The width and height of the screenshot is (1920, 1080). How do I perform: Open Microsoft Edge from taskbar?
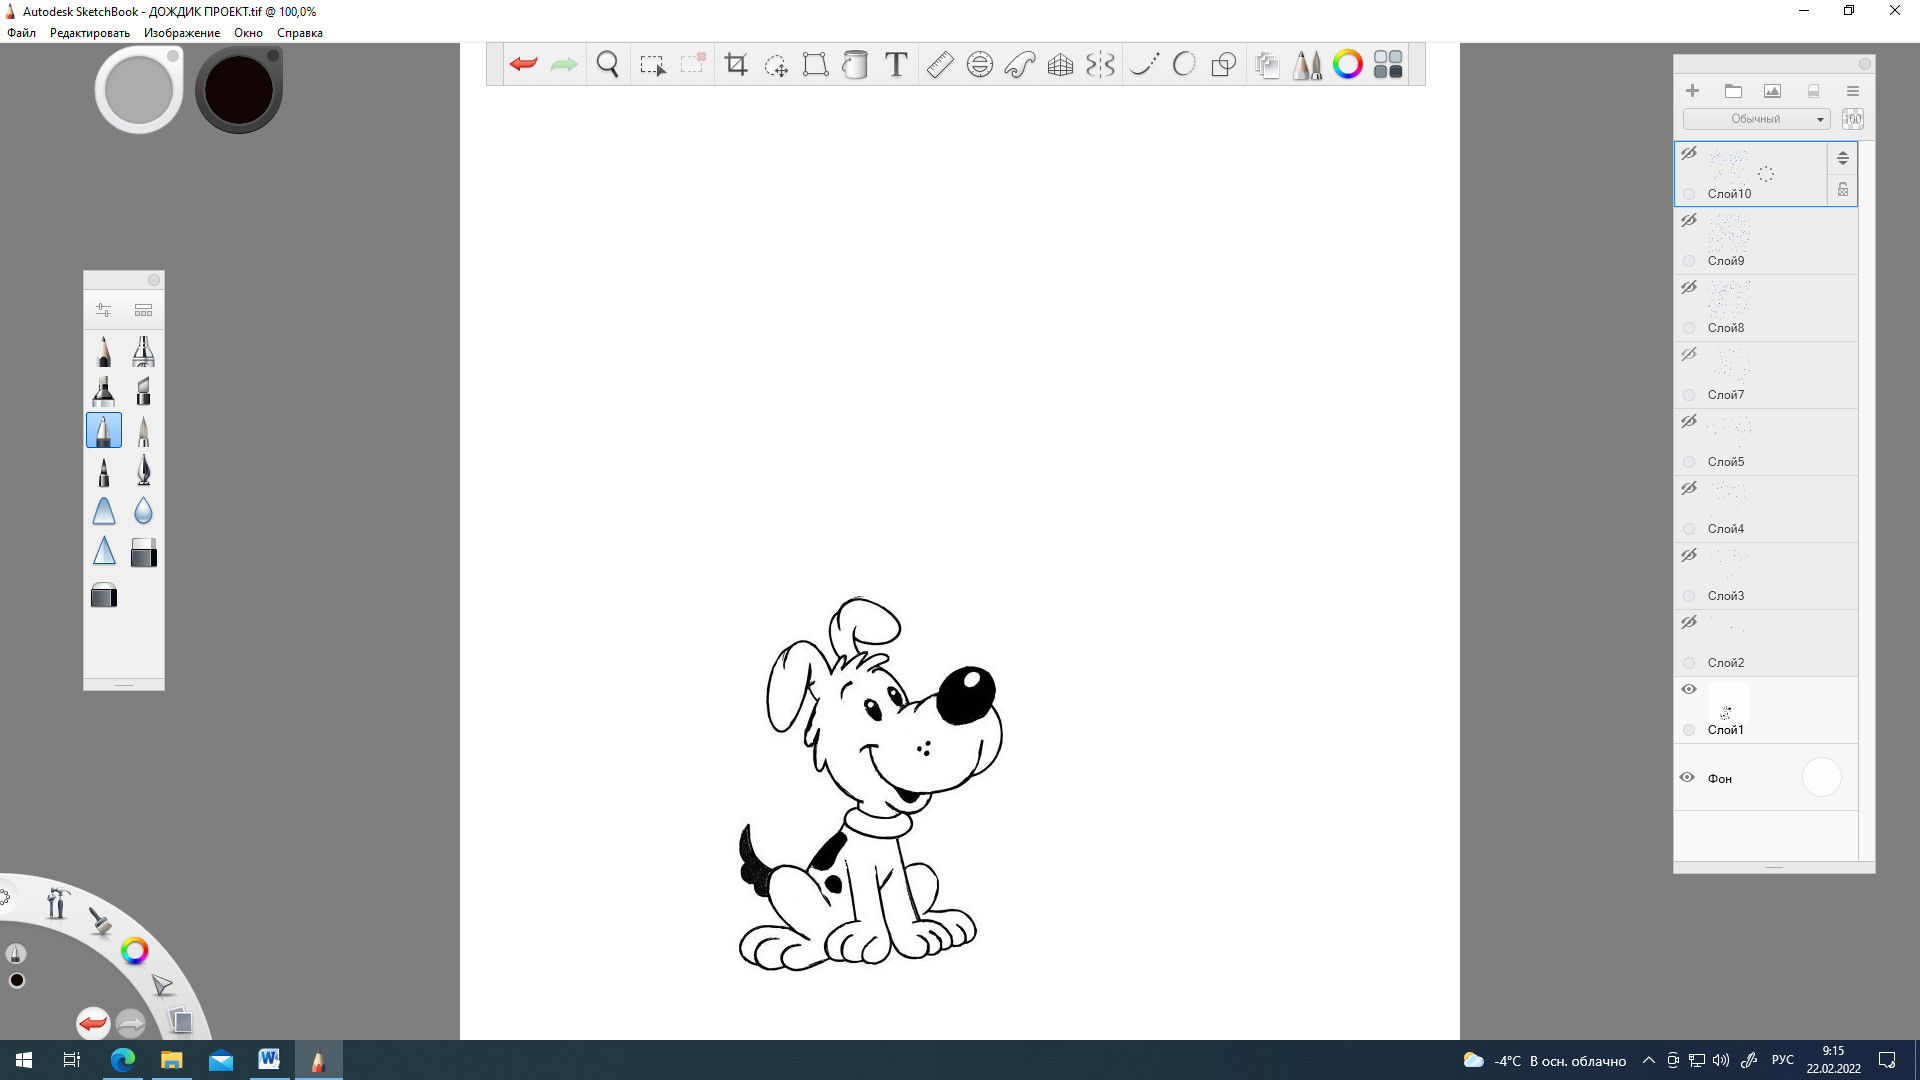123,1060
